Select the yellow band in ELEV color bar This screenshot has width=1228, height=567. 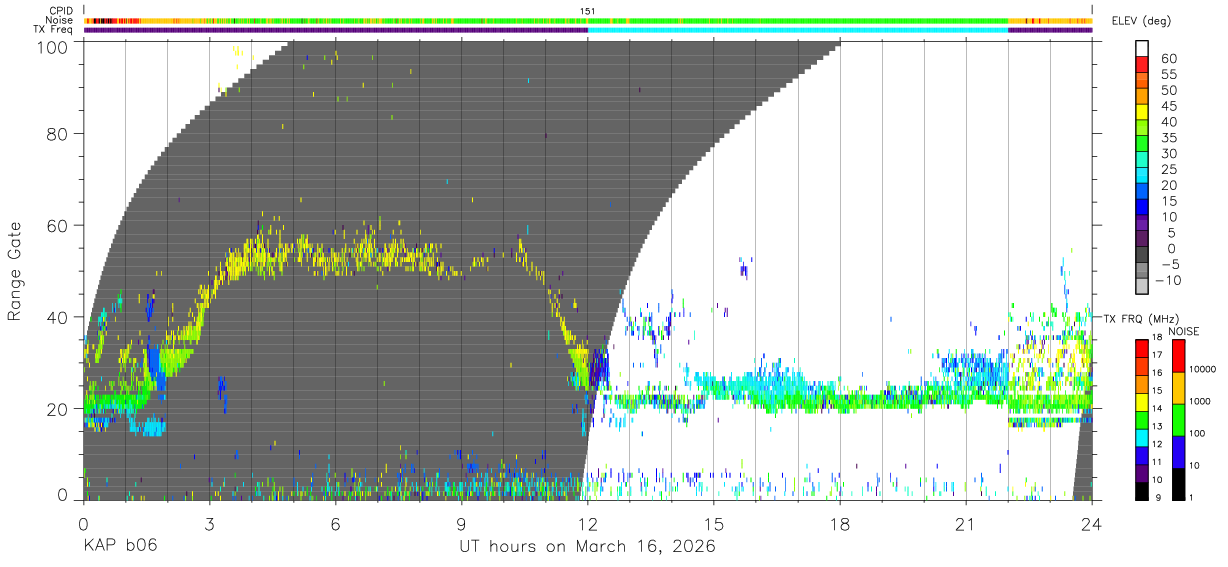click(x=1142, y=111)
